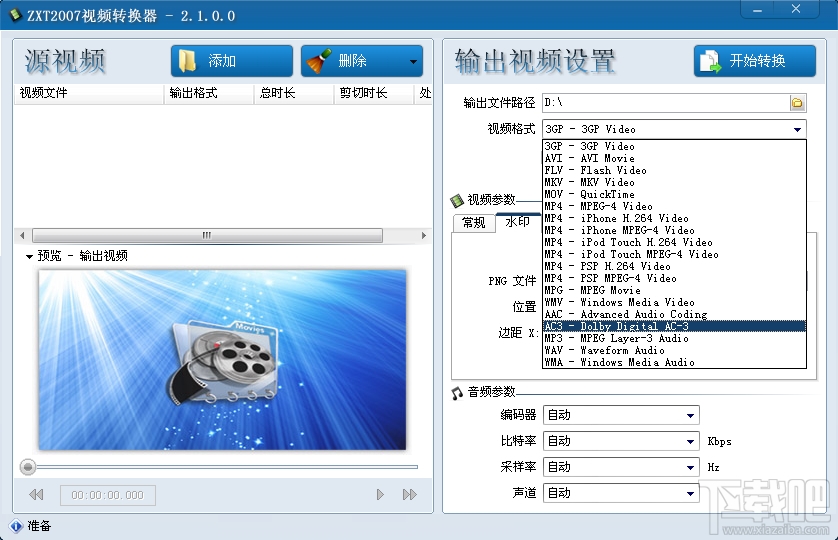Click the scrollbar left arrow in source list
The height and width of the screenshot is (540, 838).
22,235
